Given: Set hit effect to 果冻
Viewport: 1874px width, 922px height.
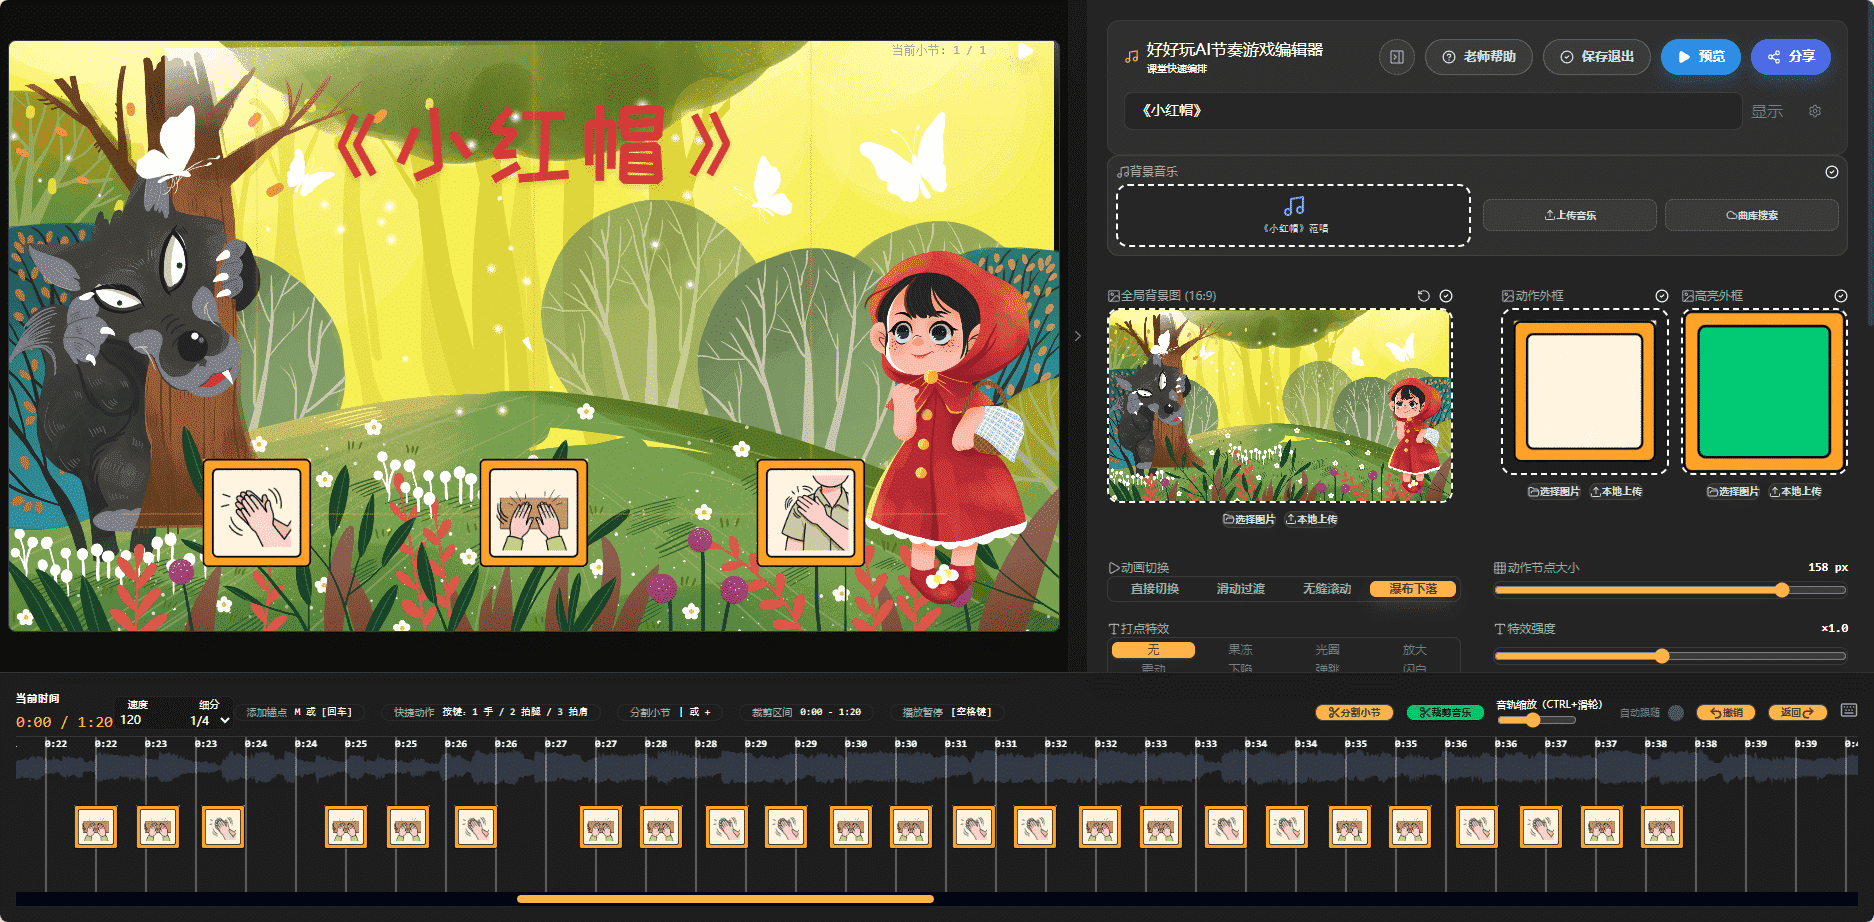Looking at the screenshot, I should tap(1240, 650).
